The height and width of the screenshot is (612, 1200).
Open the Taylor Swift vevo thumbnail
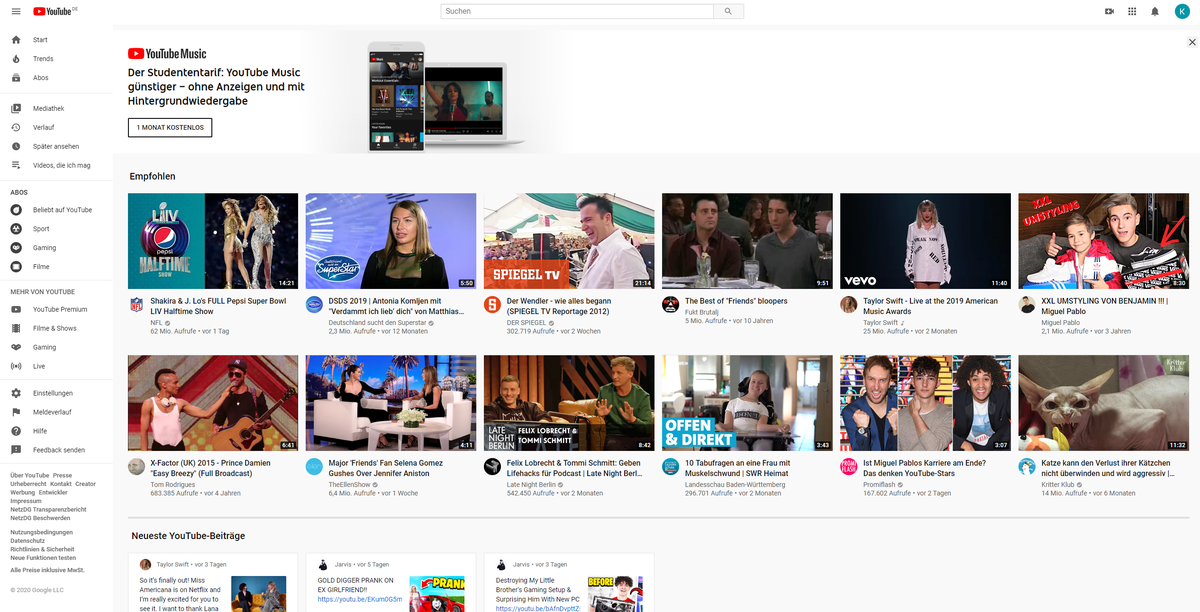pos(925,241)
